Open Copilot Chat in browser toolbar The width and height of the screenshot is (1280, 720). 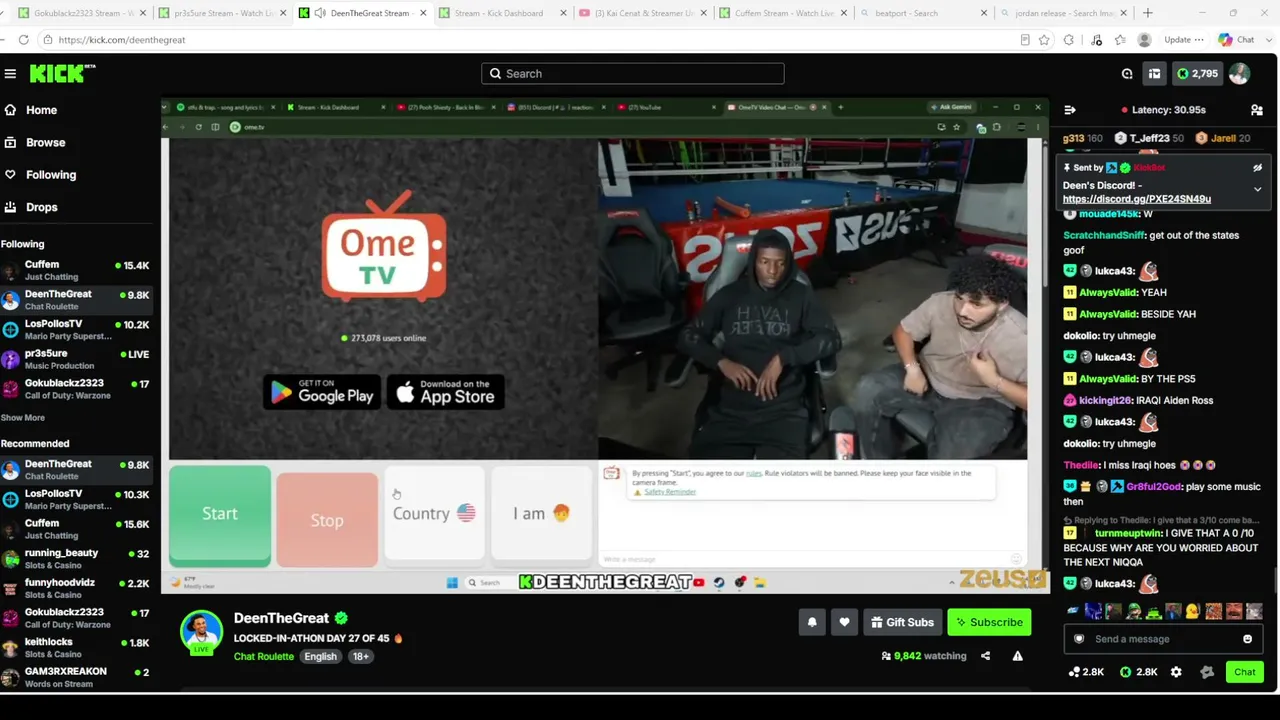coord(1237,40)
